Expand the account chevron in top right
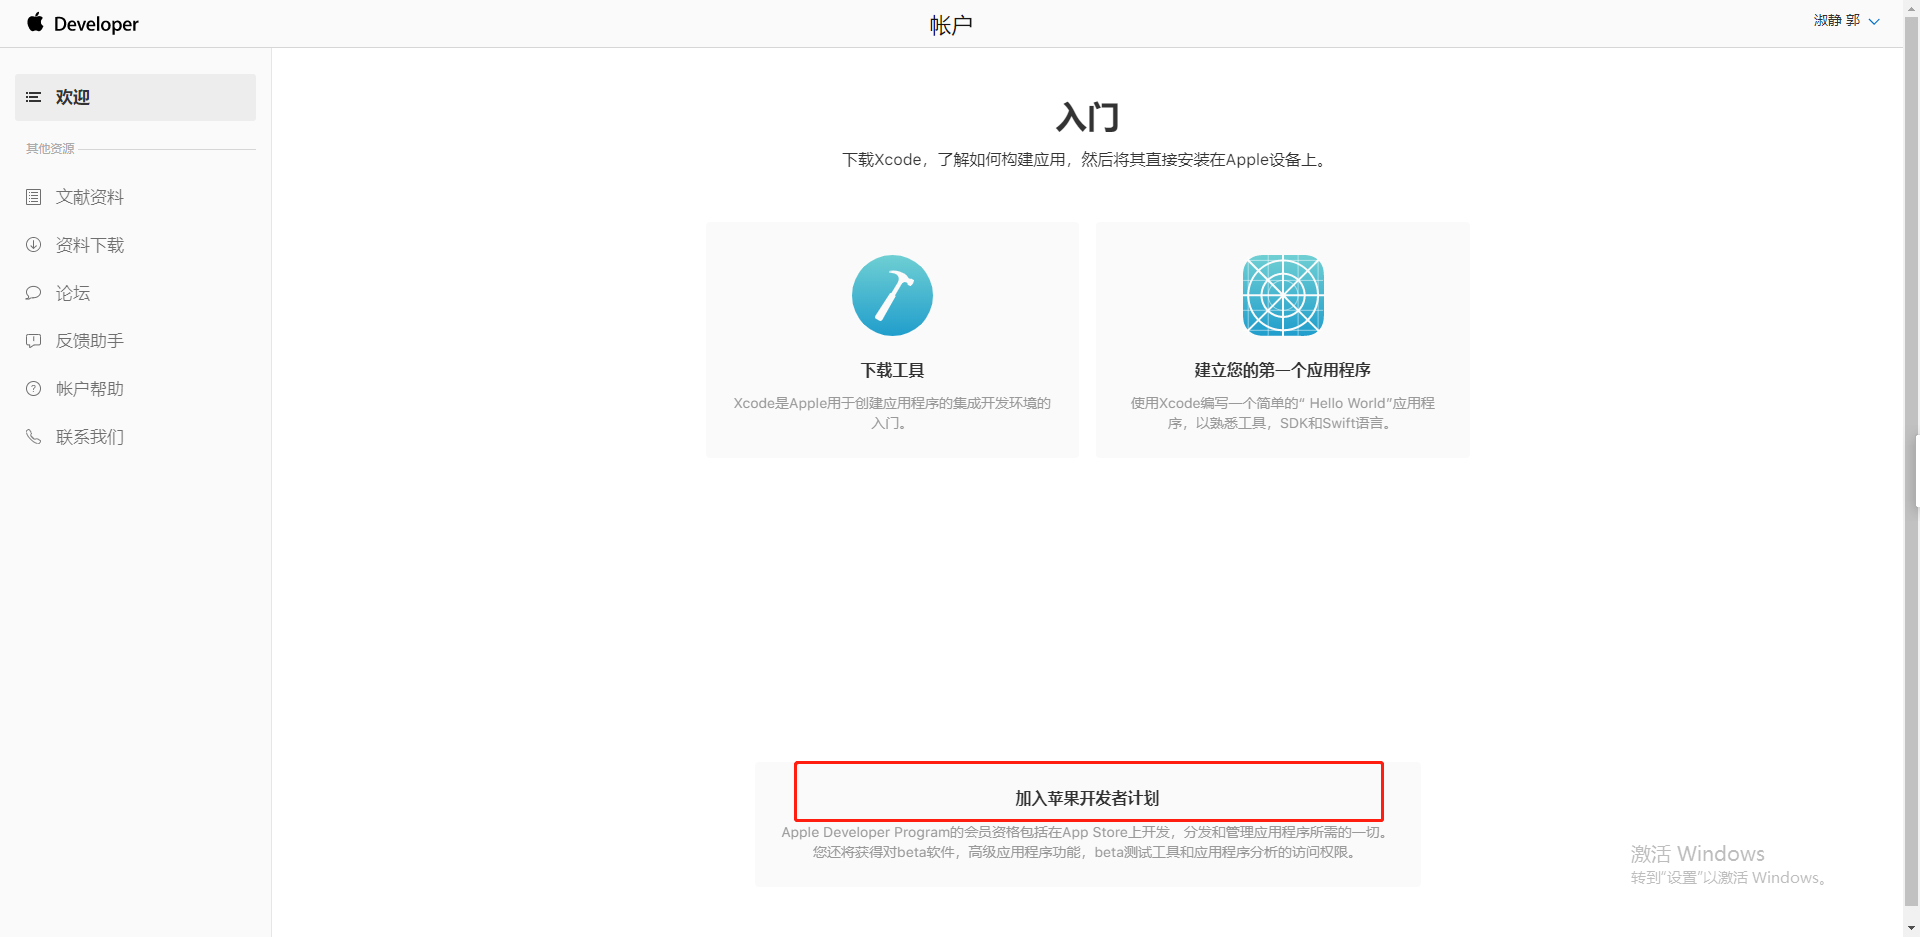Image resolution: width=1920 pixels, height=937 pixels. tap(1874, 22)
